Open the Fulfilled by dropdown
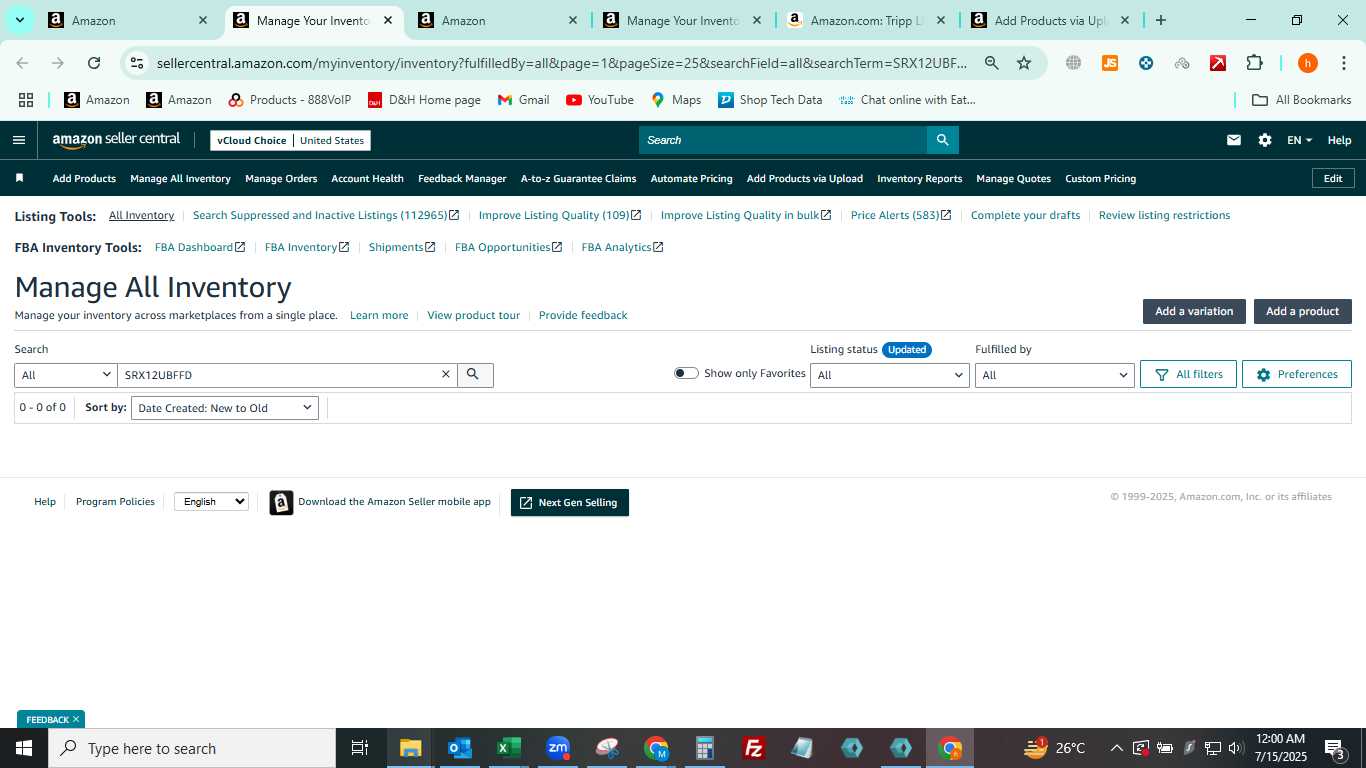 1055,375
